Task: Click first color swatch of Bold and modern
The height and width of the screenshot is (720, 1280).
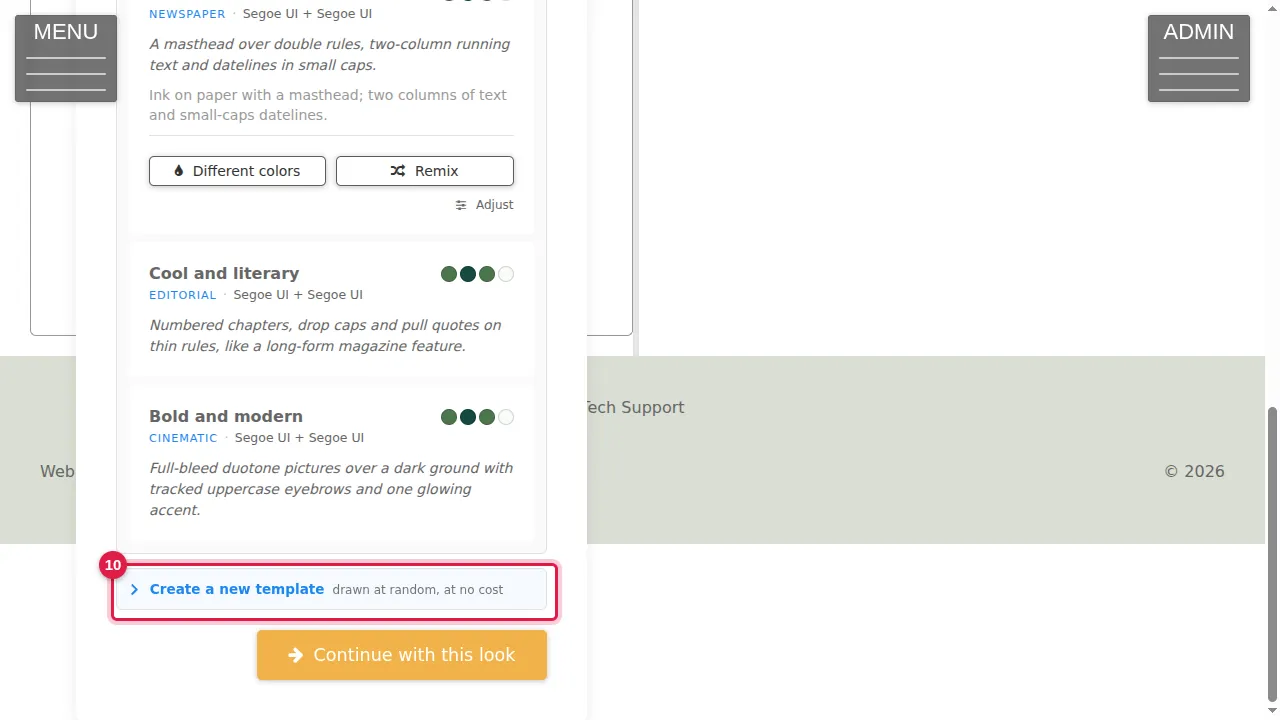Action: 449,417
